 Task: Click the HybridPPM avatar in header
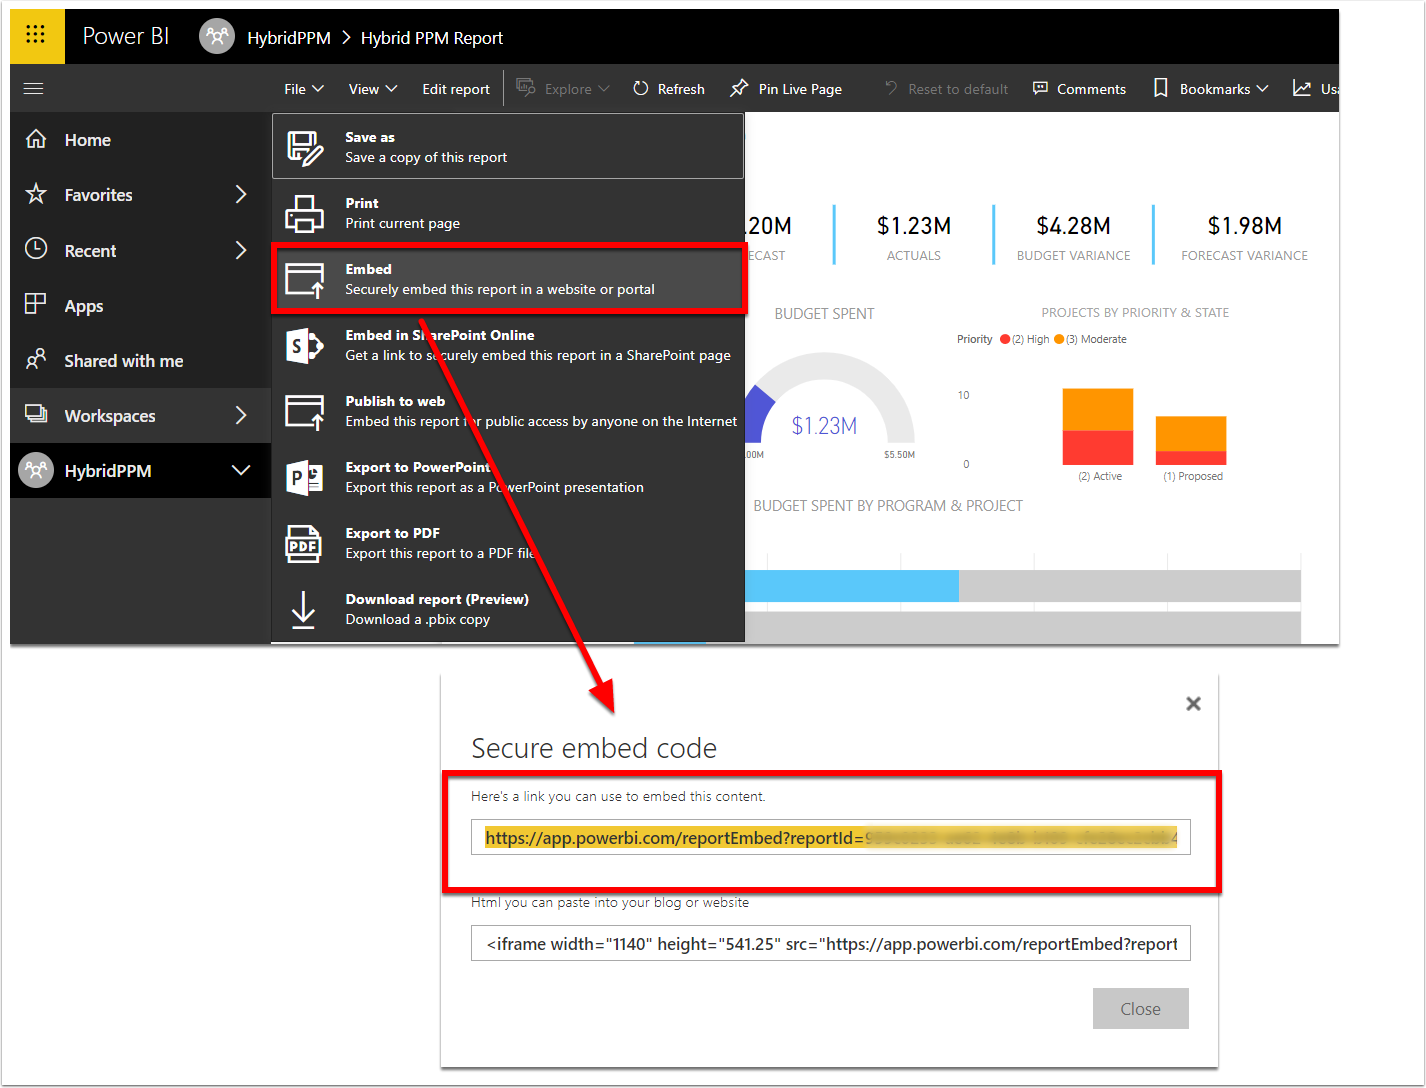point(217,37)
